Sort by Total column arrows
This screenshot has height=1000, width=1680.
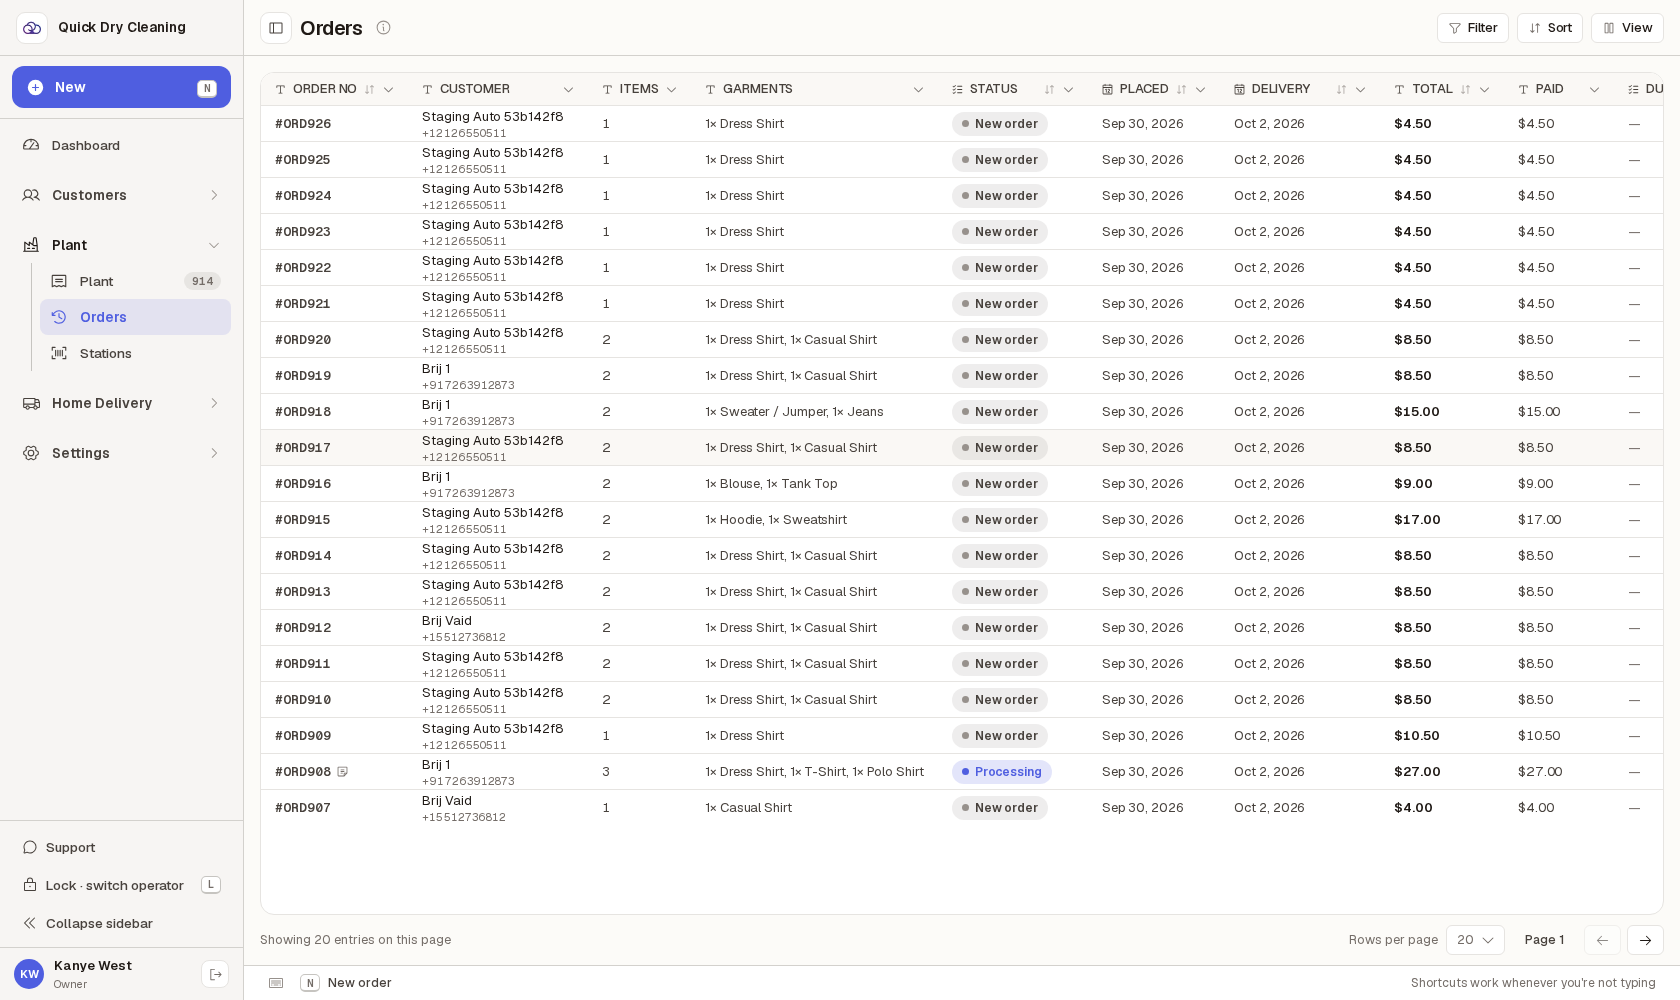click(x=1465, y=90)
